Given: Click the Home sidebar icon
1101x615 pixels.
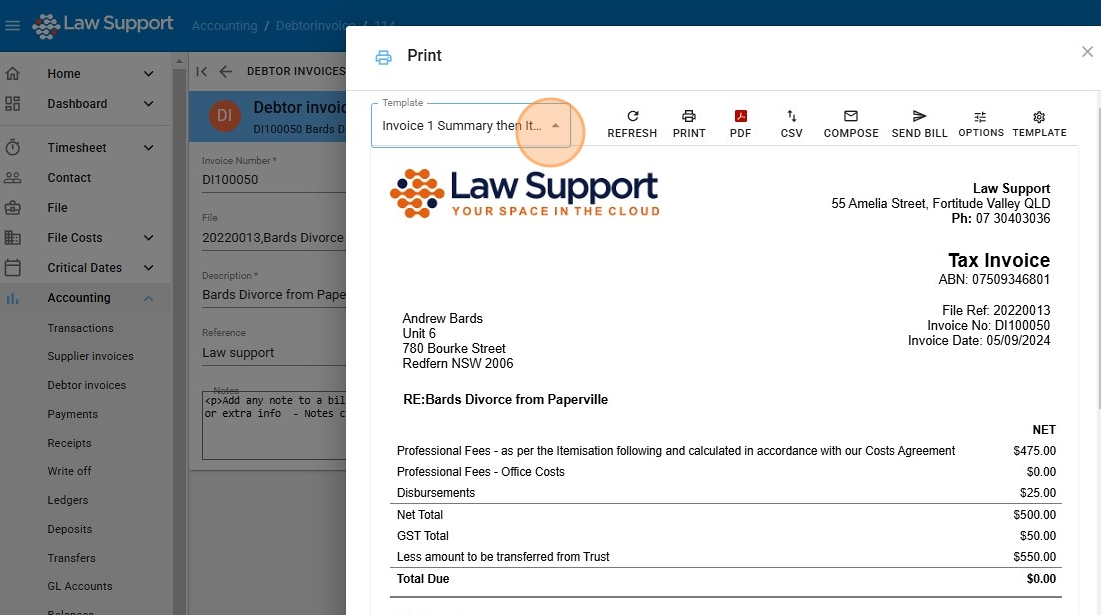Looking at the screenshot, I should tap(13, 73).
